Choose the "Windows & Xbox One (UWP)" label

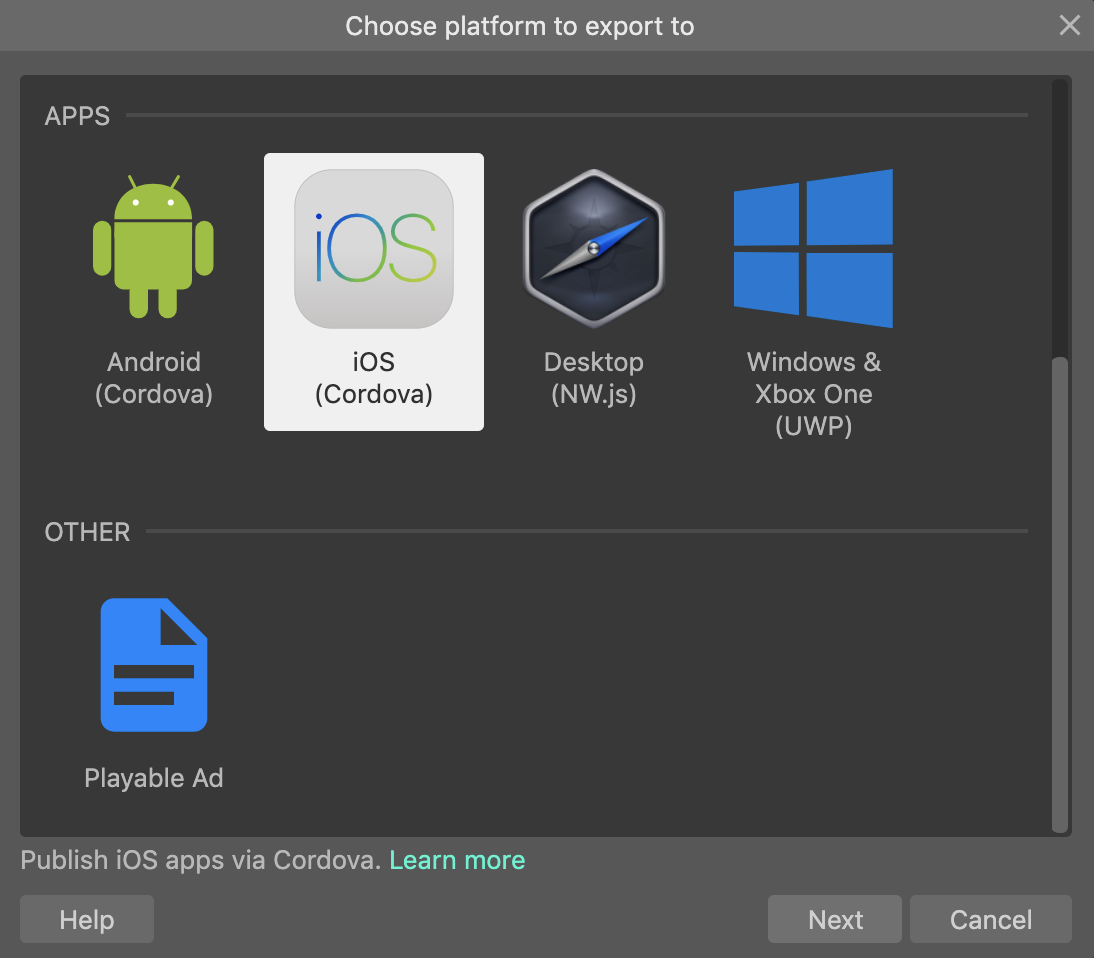[x=813, y=394]
